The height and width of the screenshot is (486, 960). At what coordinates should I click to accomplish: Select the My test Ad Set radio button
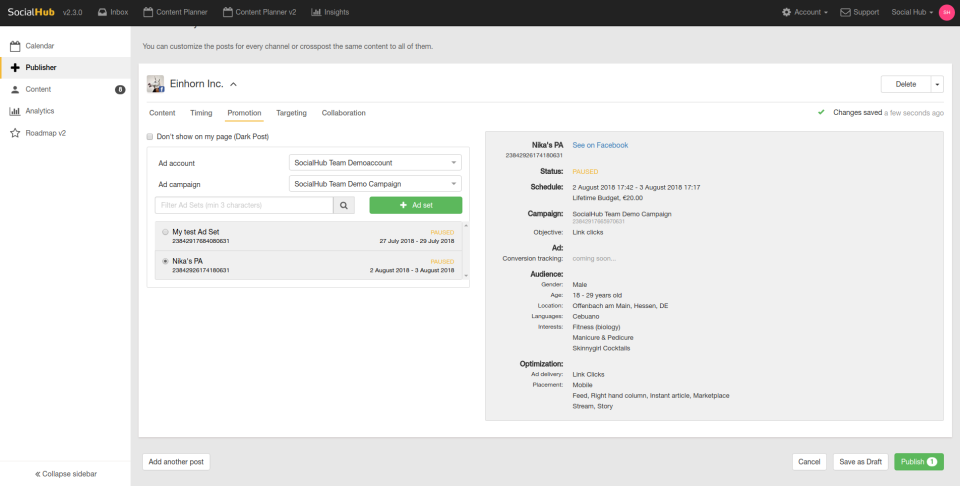[165, 232]
